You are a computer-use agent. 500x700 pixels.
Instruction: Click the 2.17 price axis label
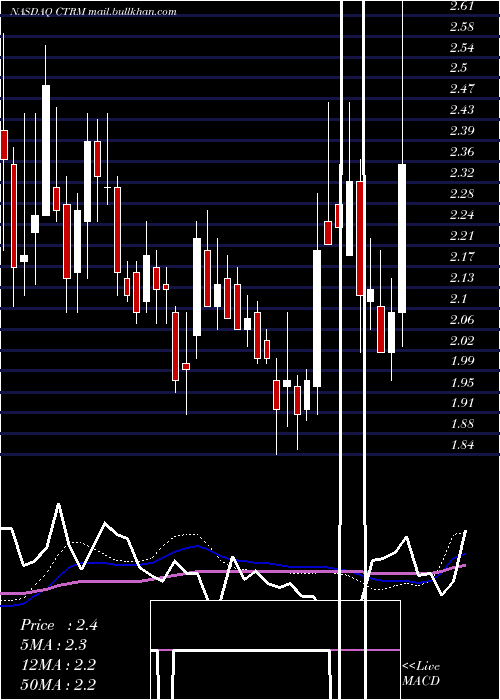(461, 257)
